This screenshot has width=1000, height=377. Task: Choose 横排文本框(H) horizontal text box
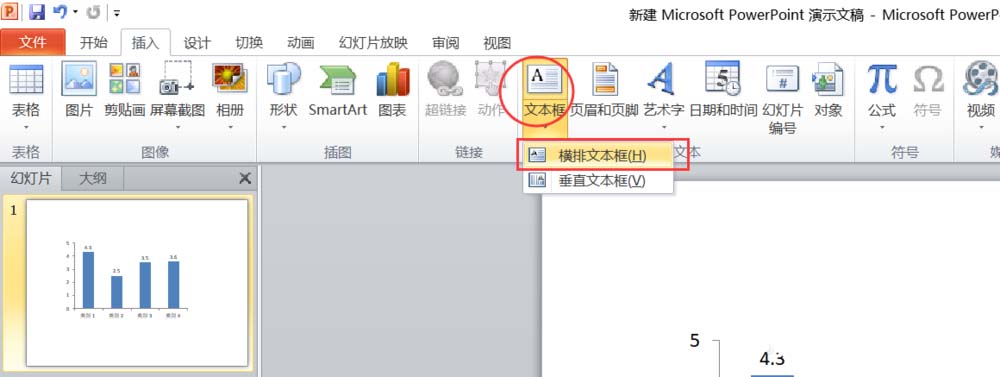[598, 155]
